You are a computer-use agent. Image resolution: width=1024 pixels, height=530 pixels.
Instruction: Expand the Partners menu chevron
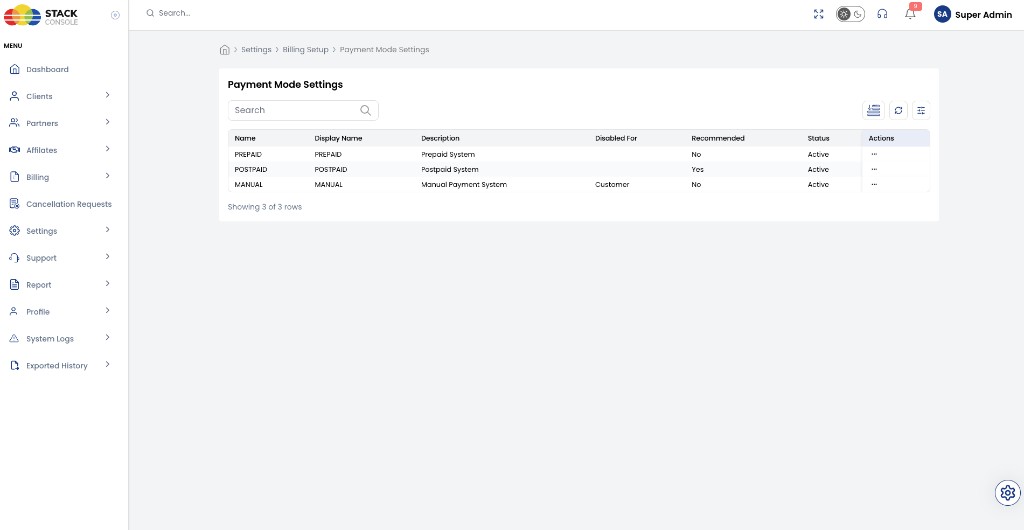[x=107, y=122]
